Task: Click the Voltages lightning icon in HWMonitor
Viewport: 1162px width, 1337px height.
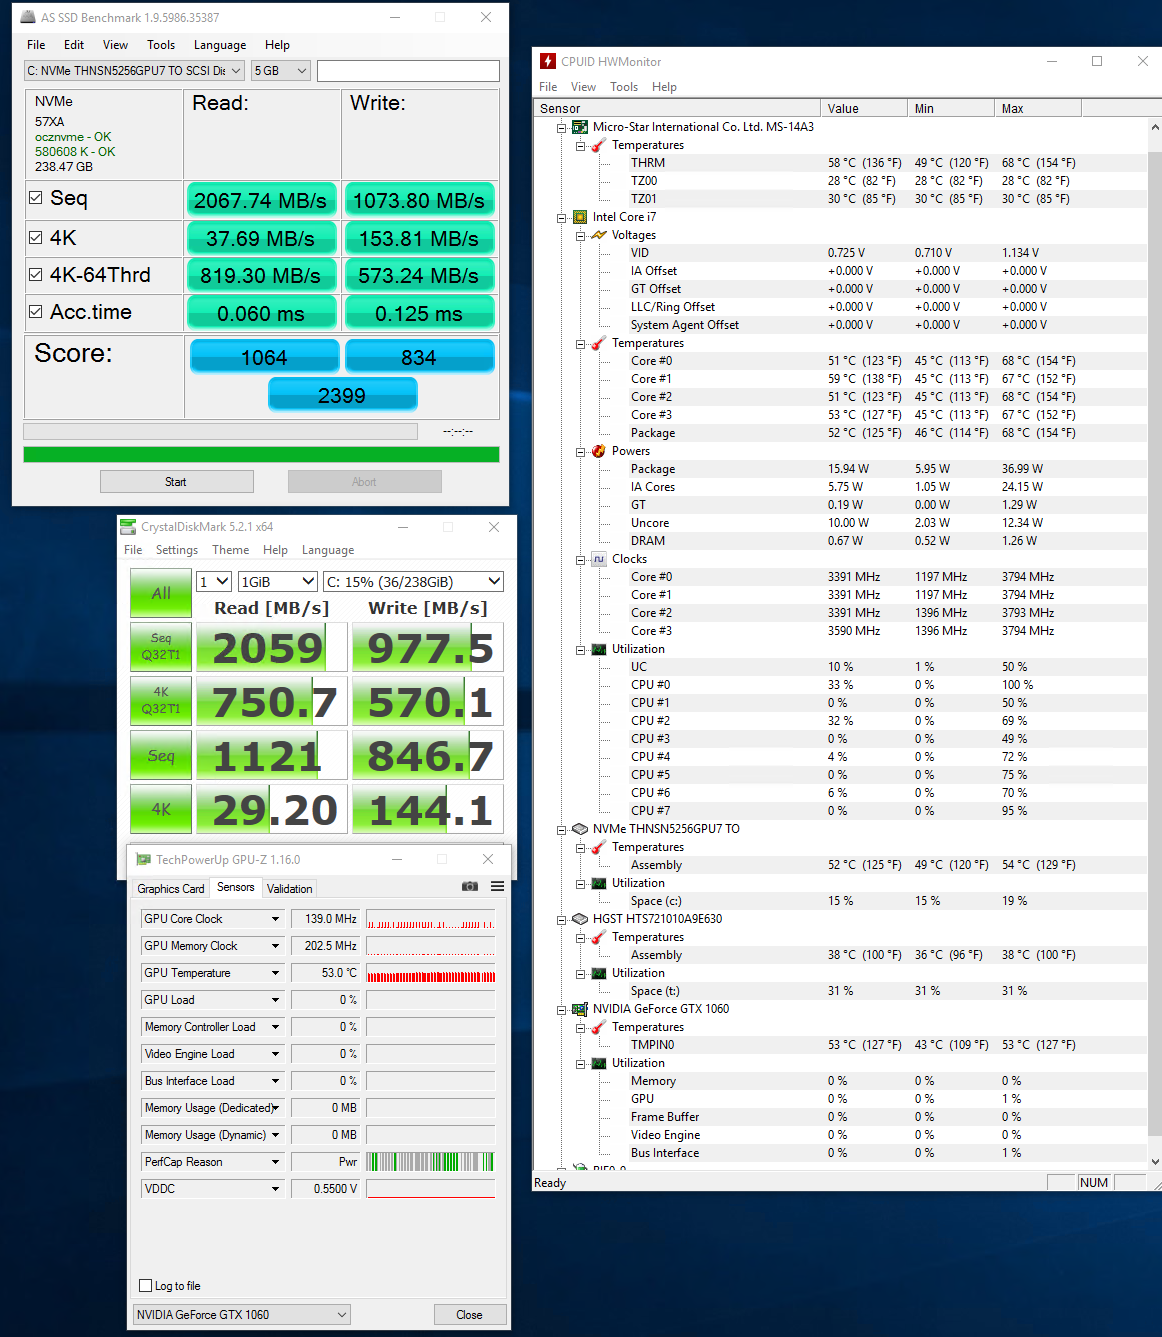Action: (x=598, y=235)
